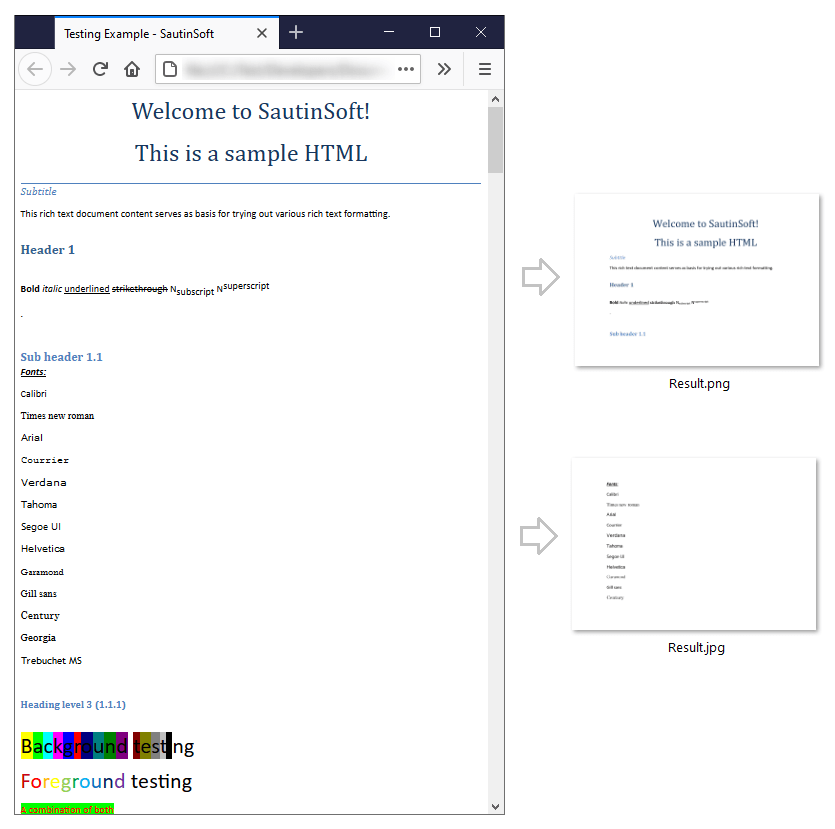The image size is (835, 829).
Task: Select the Result.png preview thumbnail
Action: (696, 278)
